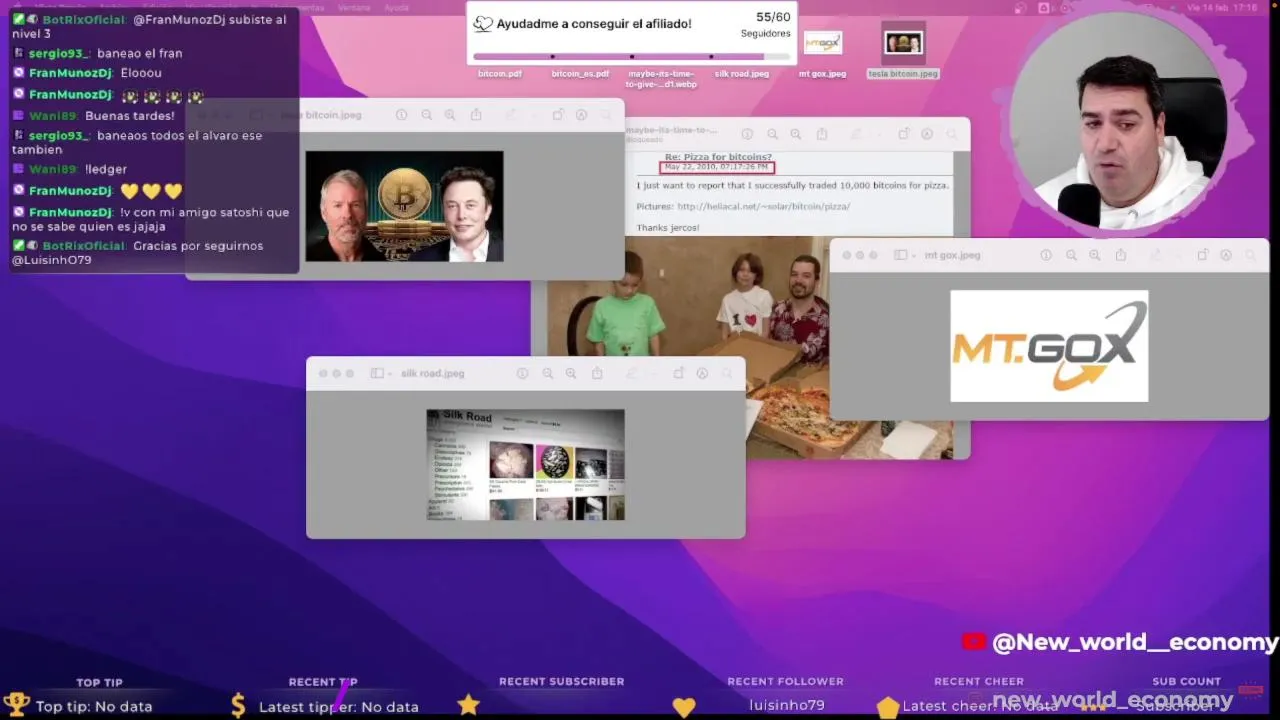This screenshot has width=1280, height=720.
Task: Click the MT.GOX logo image
Action: [x=1049, y=346]
